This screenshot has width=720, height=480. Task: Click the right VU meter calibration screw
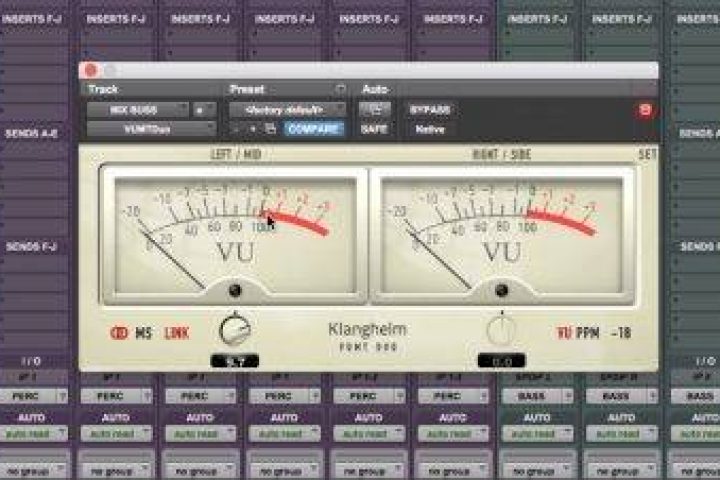pos(502,291)
